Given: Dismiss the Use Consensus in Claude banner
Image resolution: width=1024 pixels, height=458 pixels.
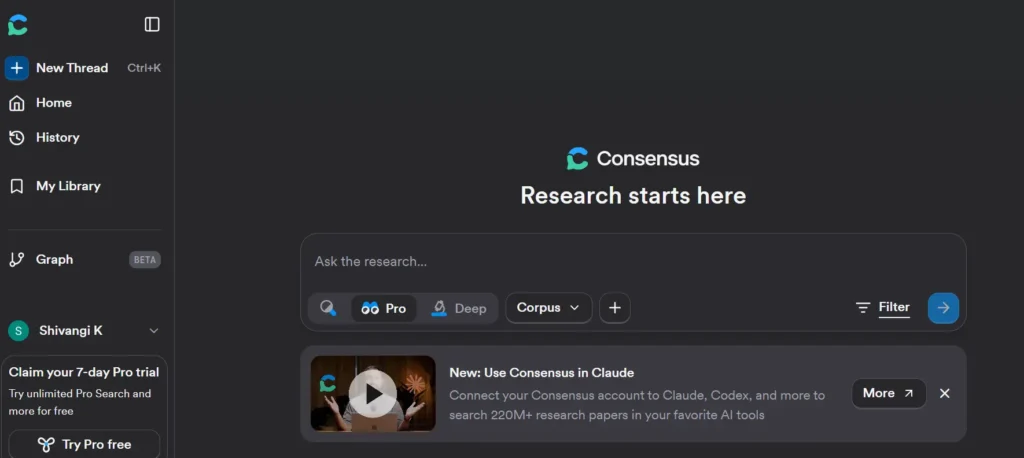Looking at the screenshot, I should [x=944, y=393].
